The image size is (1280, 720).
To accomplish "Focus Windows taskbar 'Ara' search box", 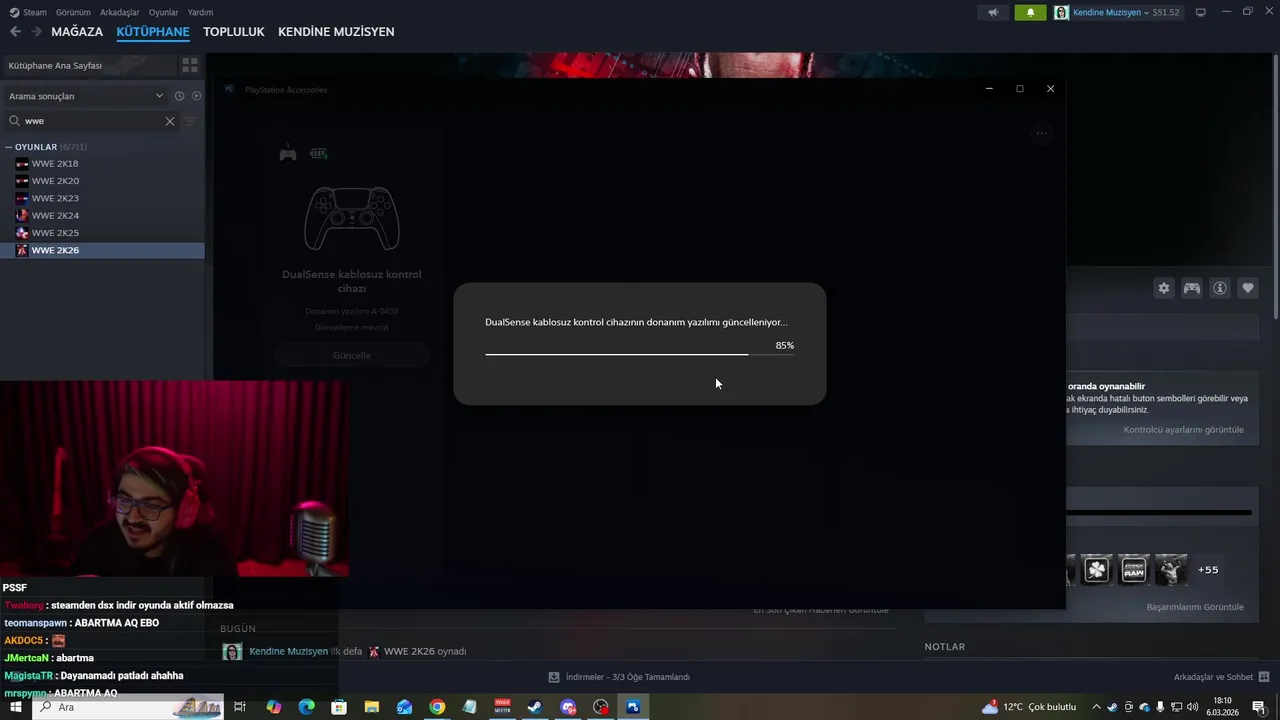I will [x=130, y=707].
